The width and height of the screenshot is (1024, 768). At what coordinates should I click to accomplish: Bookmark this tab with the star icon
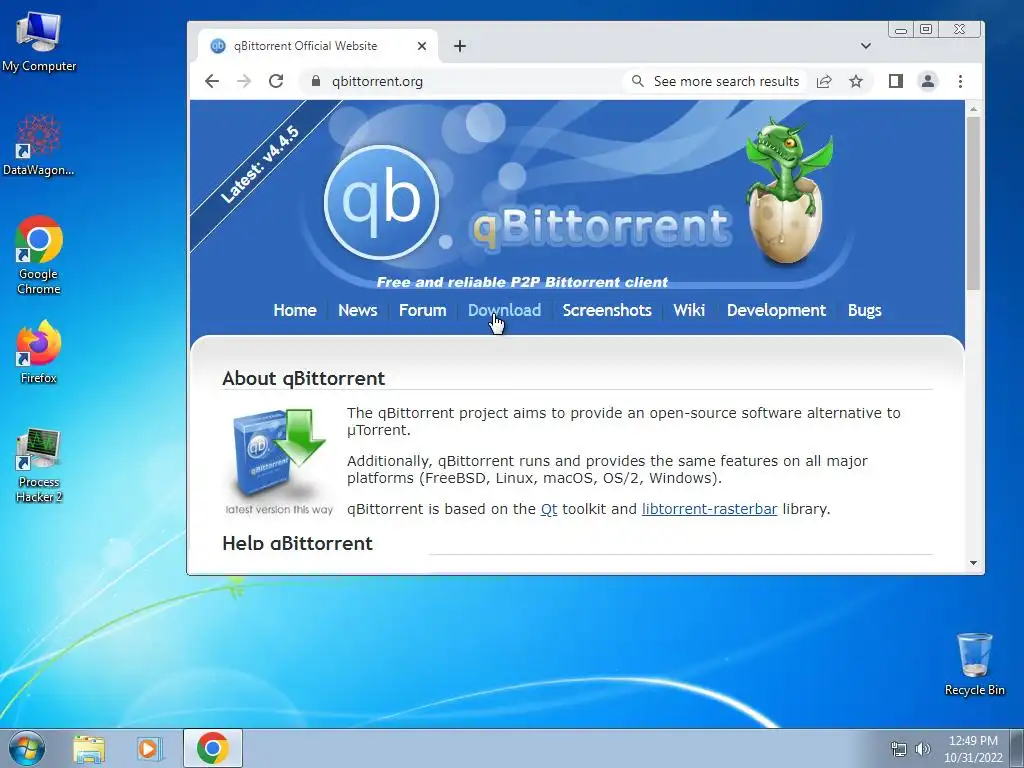(856, 81)
